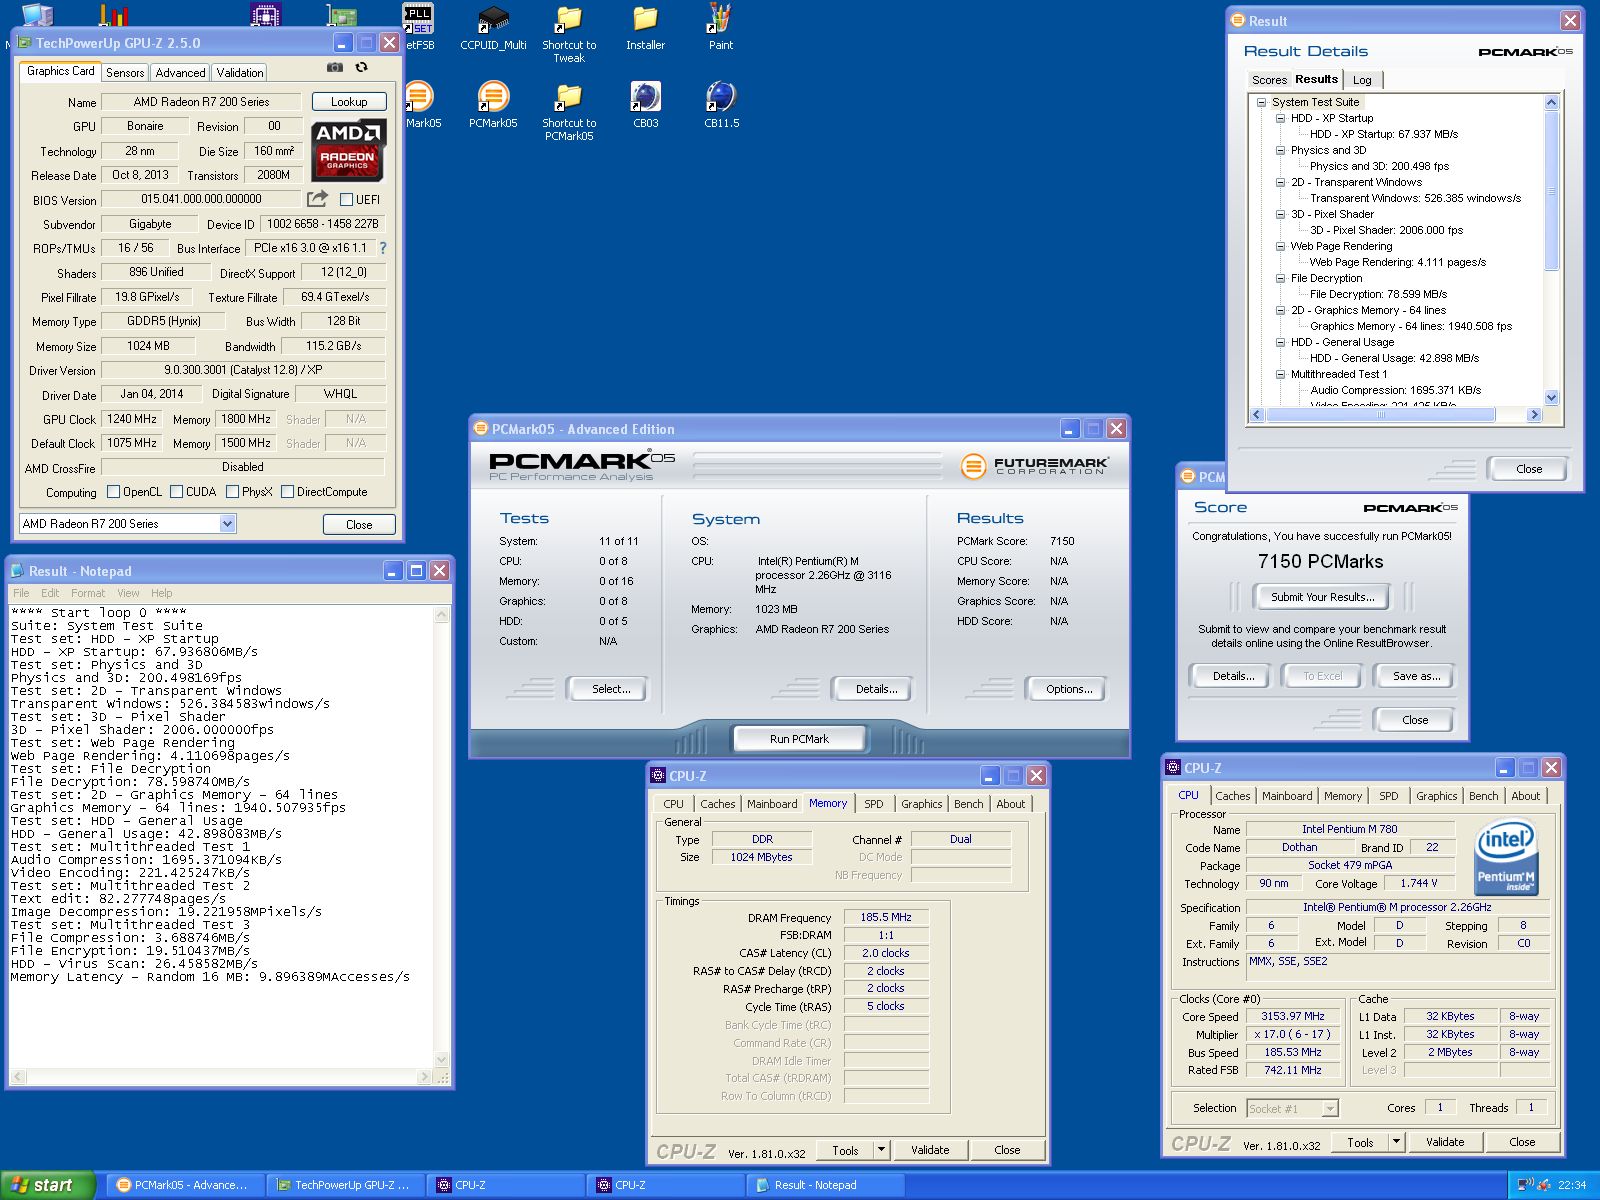Click the Bus Interface question mark icon

pos(382,248)
